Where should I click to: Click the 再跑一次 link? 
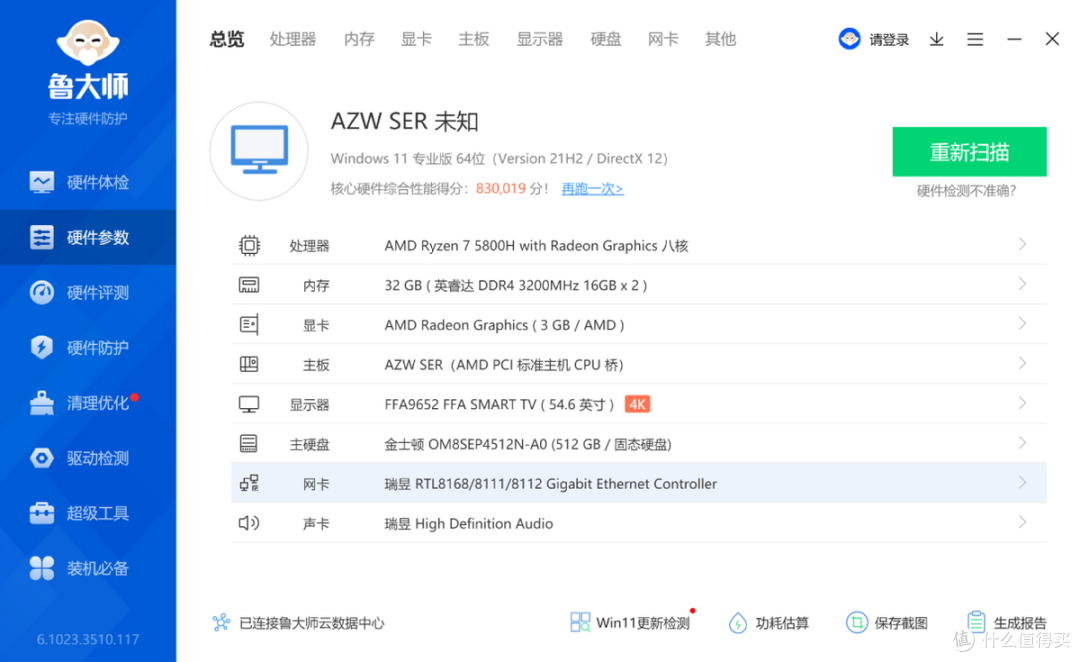coord(592,189)
